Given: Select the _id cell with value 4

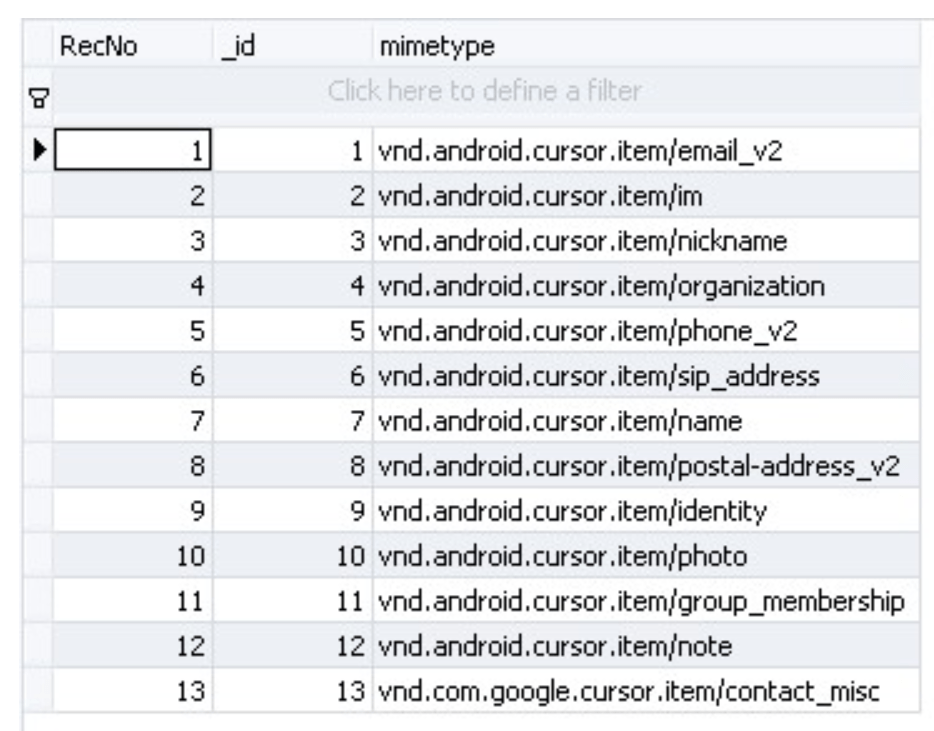Looking at the screenshot, I should click(x=293, y=285).
